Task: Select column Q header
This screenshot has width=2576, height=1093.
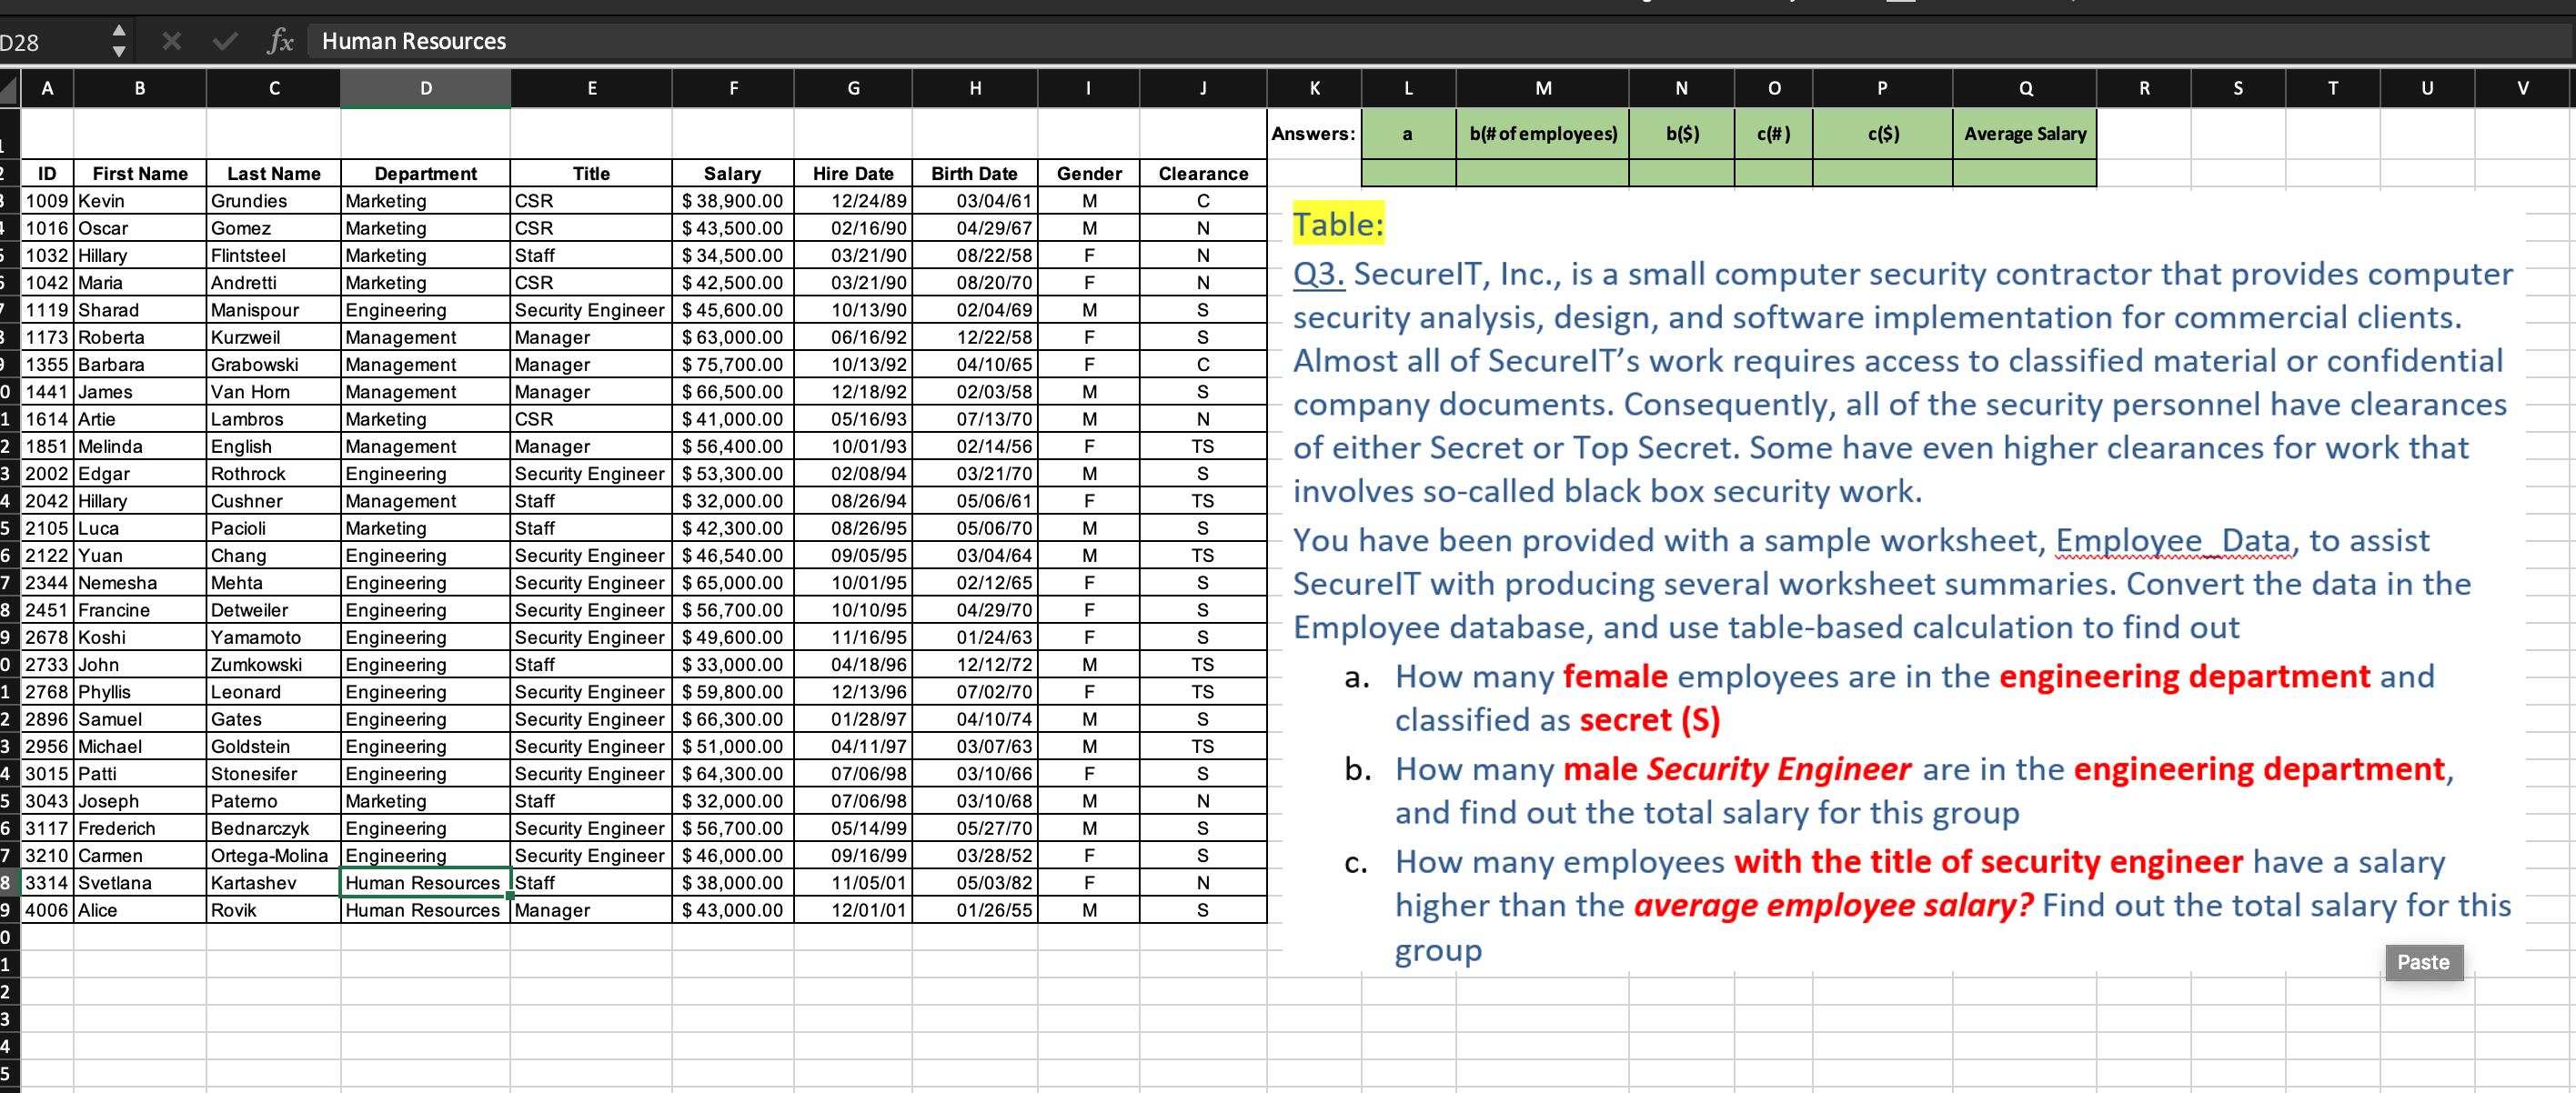Action: (x=2024, y=89)
